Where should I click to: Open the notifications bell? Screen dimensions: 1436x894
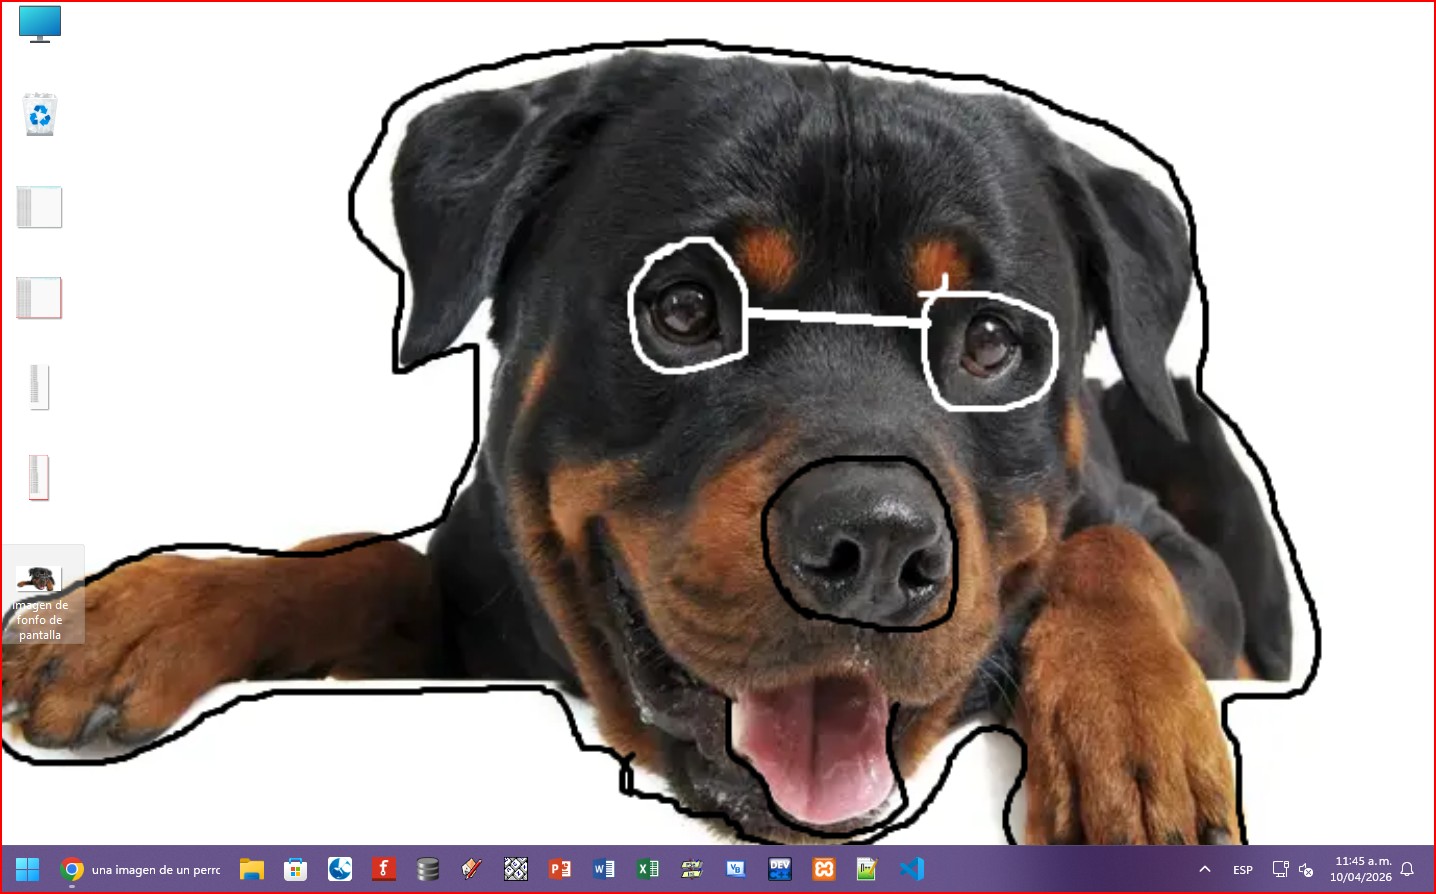tap(1407, 869)
